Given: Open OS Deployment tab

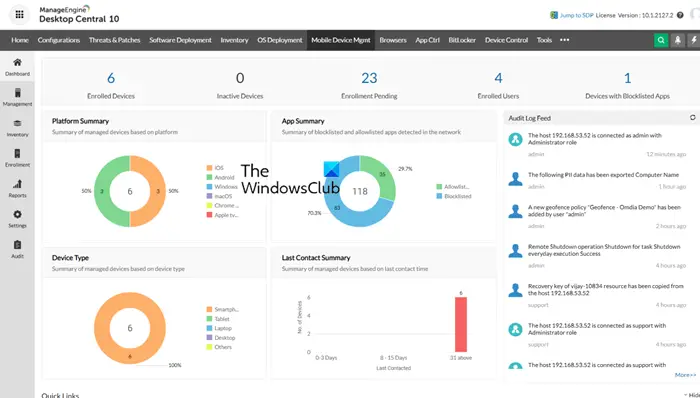Looking at the screenshot, I should tap(279, 40).
